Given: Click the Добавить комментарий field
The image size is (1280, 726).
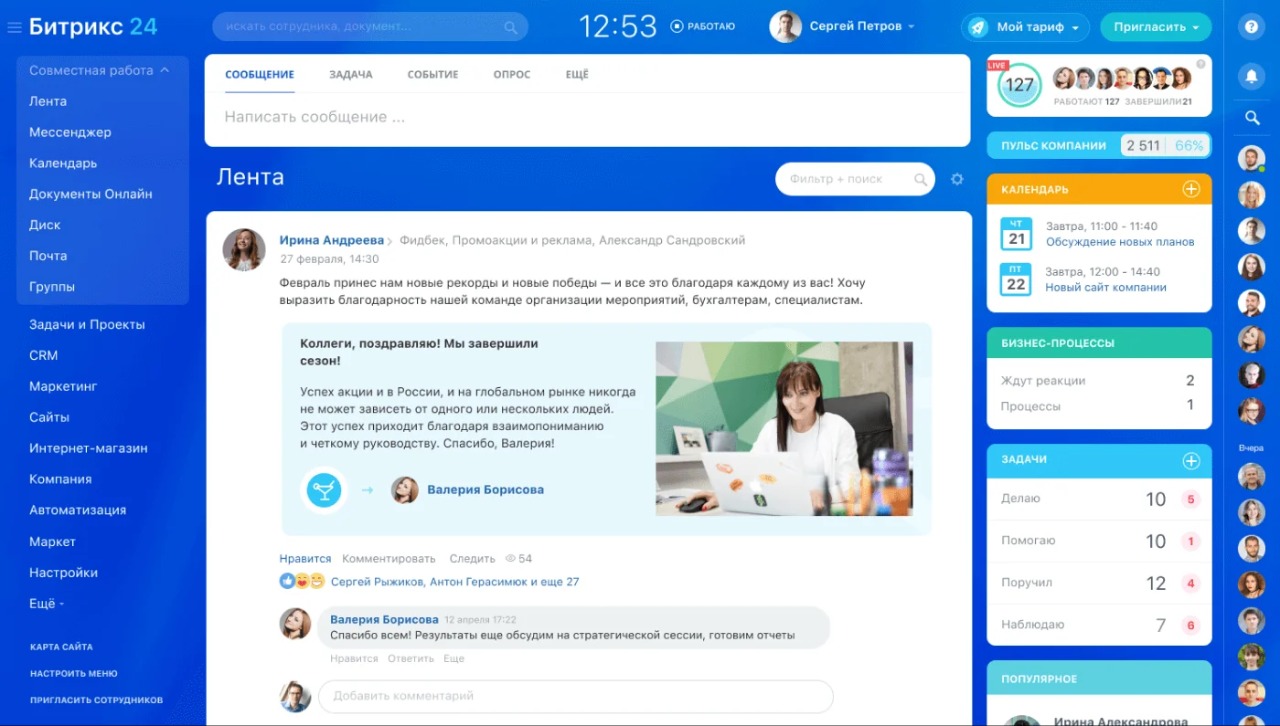Looking at the screenshot, I should coord(575,696).
